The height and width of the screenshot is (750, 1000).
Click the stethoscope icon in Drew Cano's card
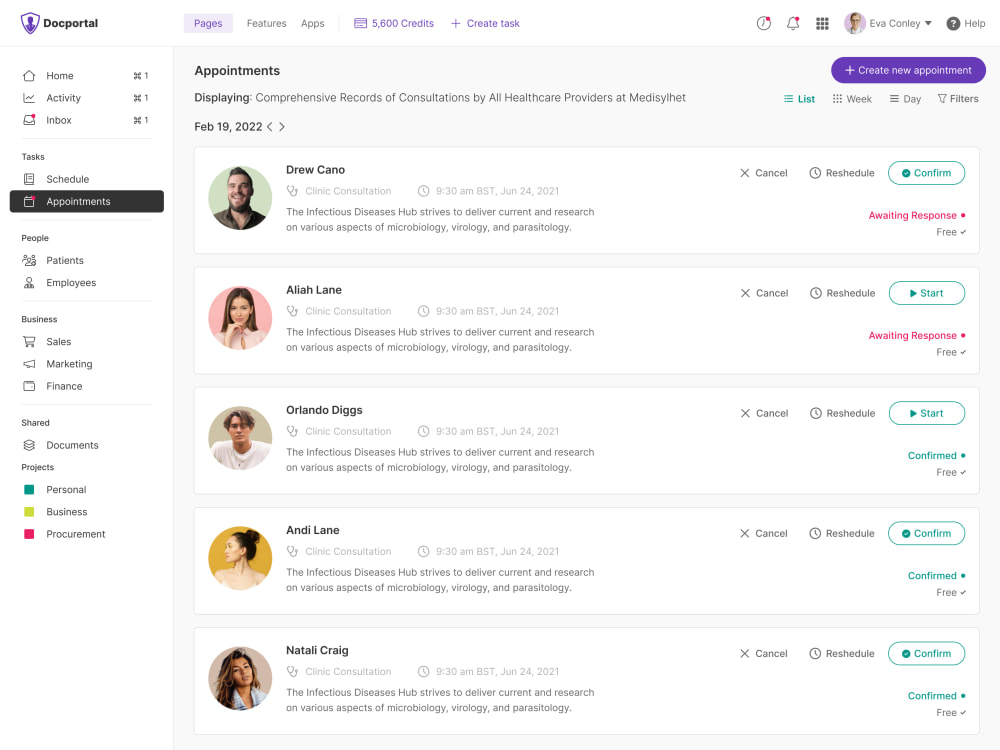coord(292,191)
